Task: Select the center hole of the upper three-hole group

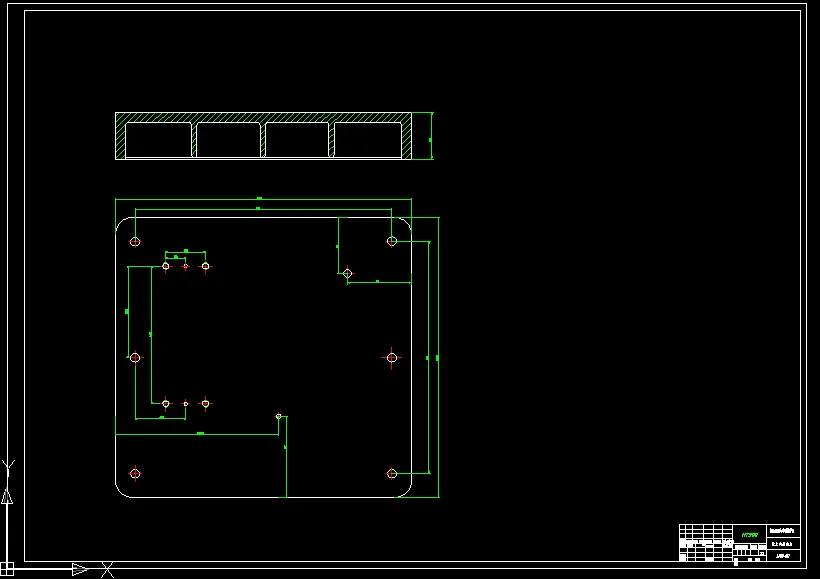Action: (x=185, y=266)
